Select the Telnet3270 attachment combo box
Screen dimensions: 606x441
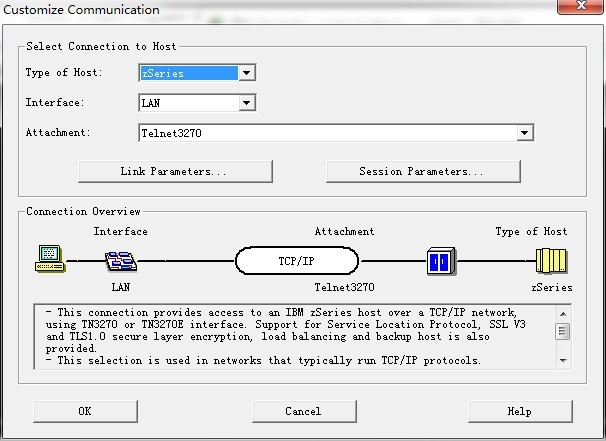[336, 133]
